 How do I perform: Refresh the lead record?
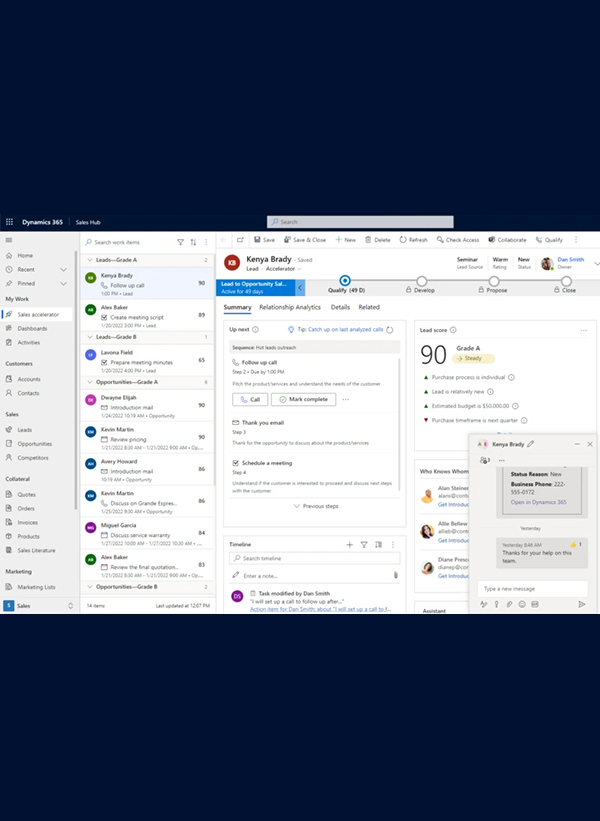pos(414,240)
